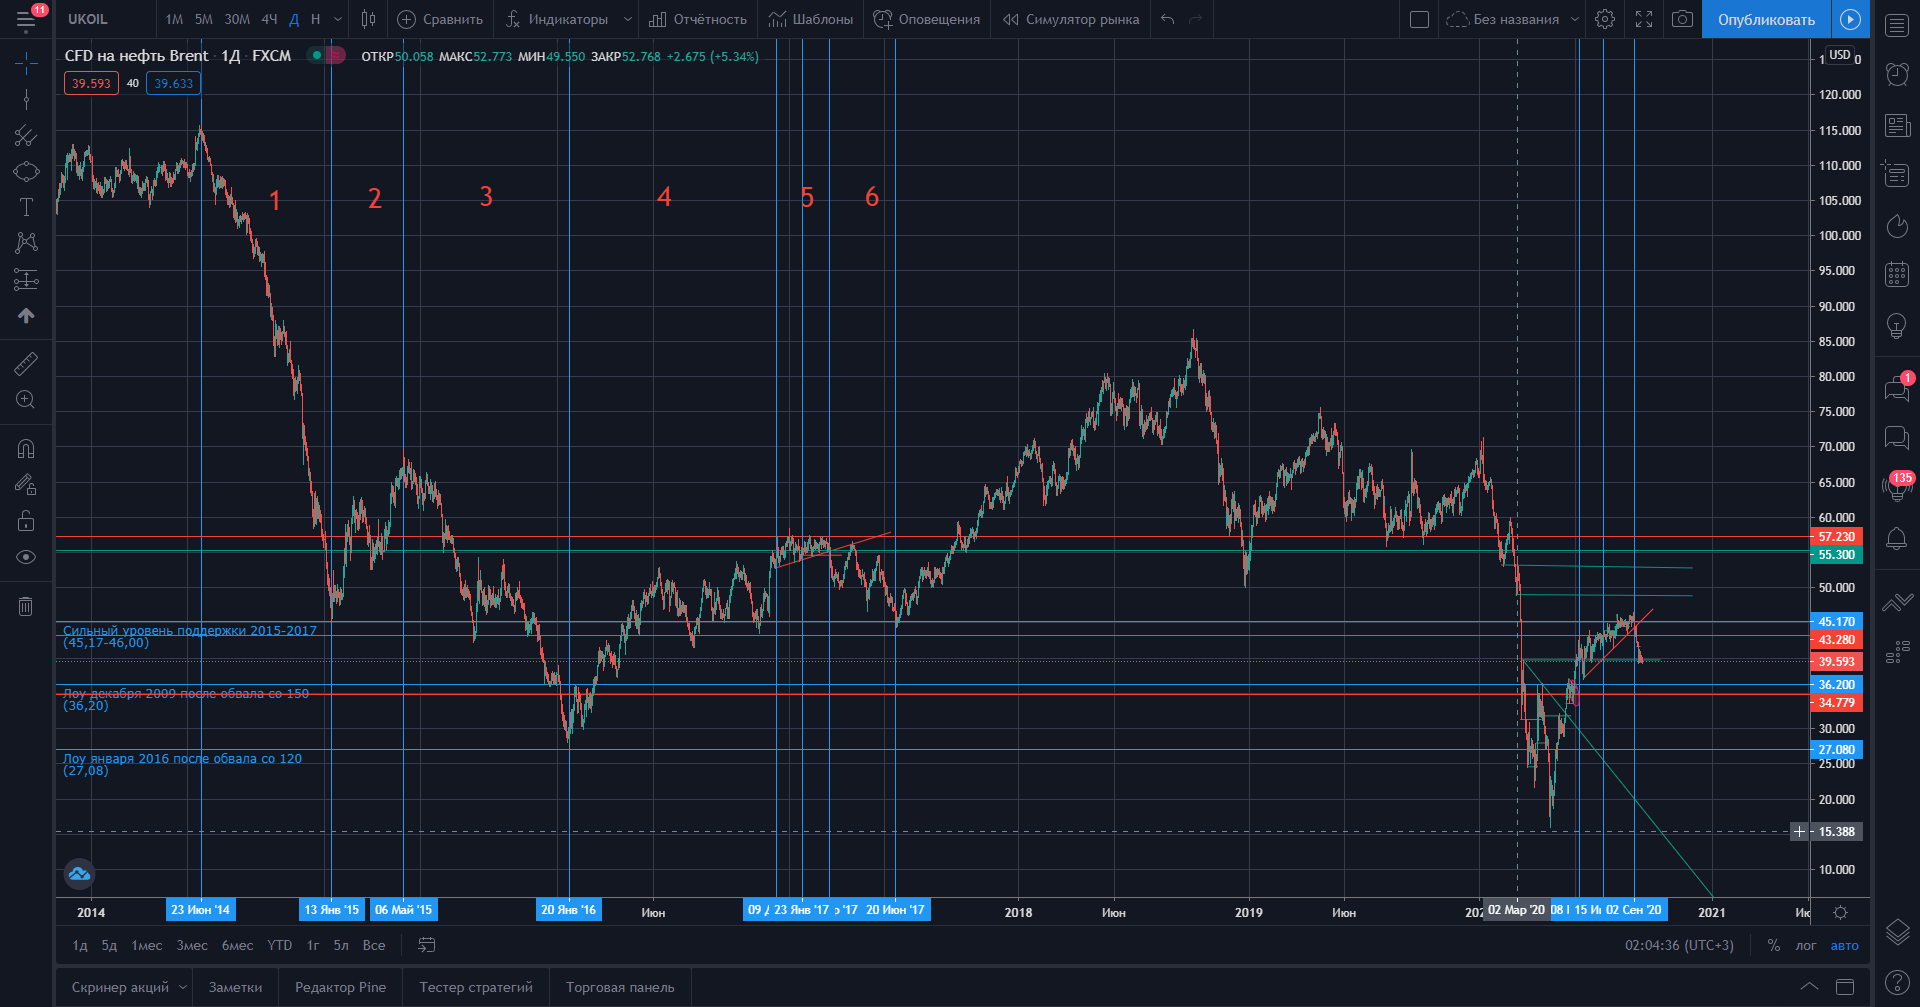Toggle visibility of all drawings eye icon
The image size is (1920, 1007).
[x=26, y=557]
